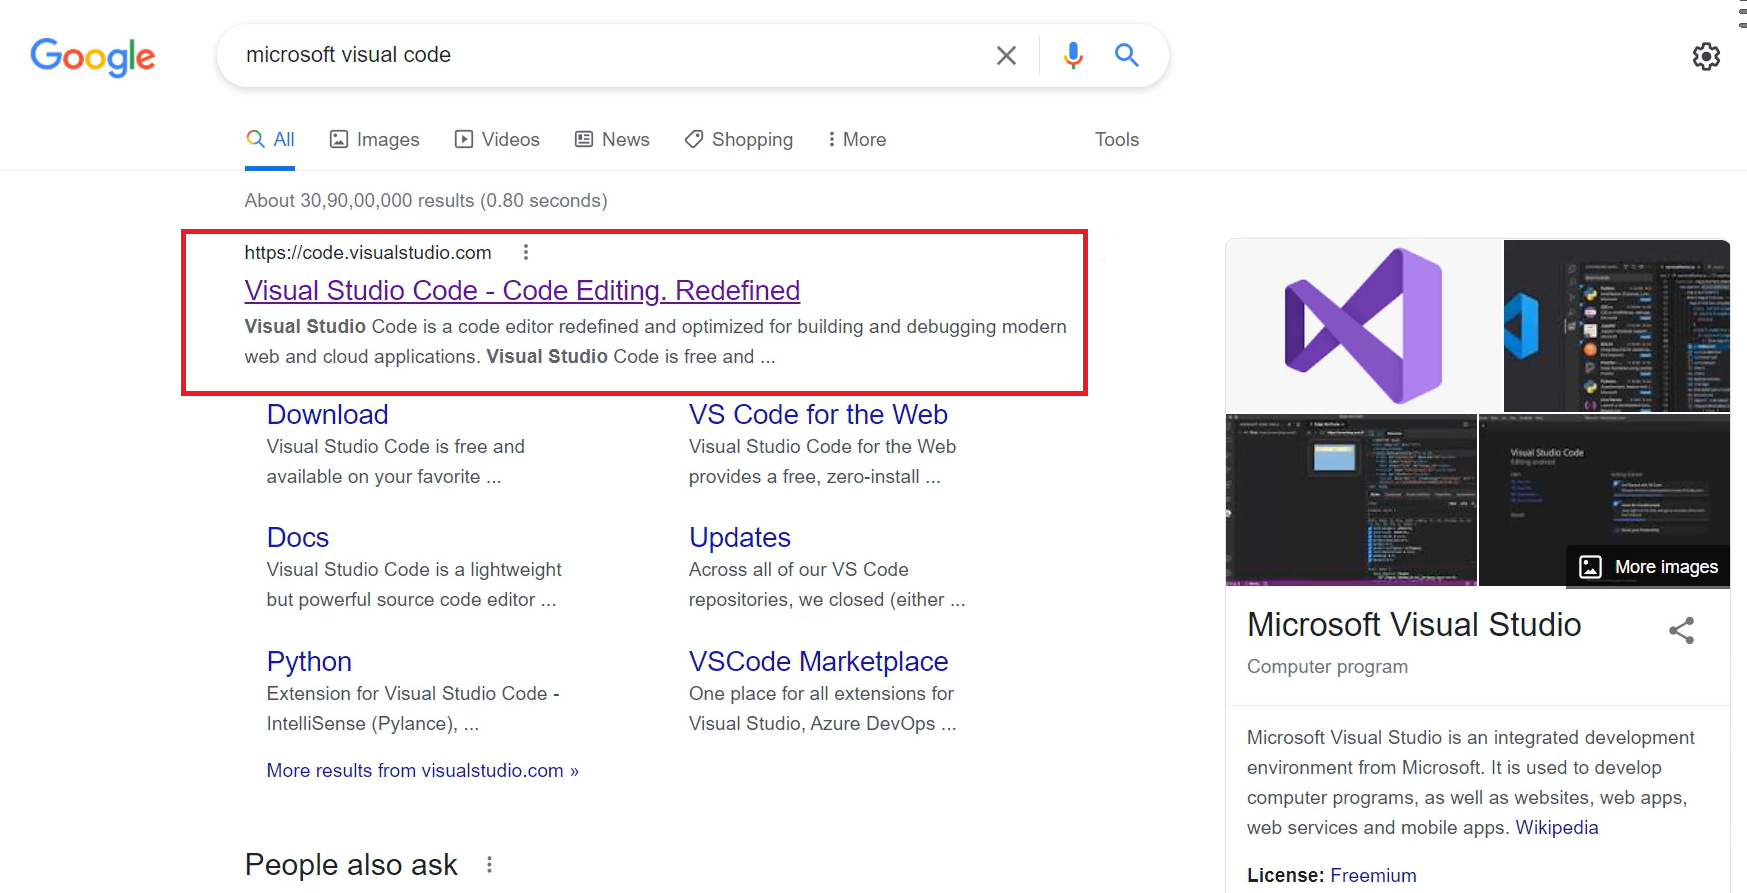The image size is (1747, 893).
Task: Expand the More search categories menu
Action: coord(857,140)
